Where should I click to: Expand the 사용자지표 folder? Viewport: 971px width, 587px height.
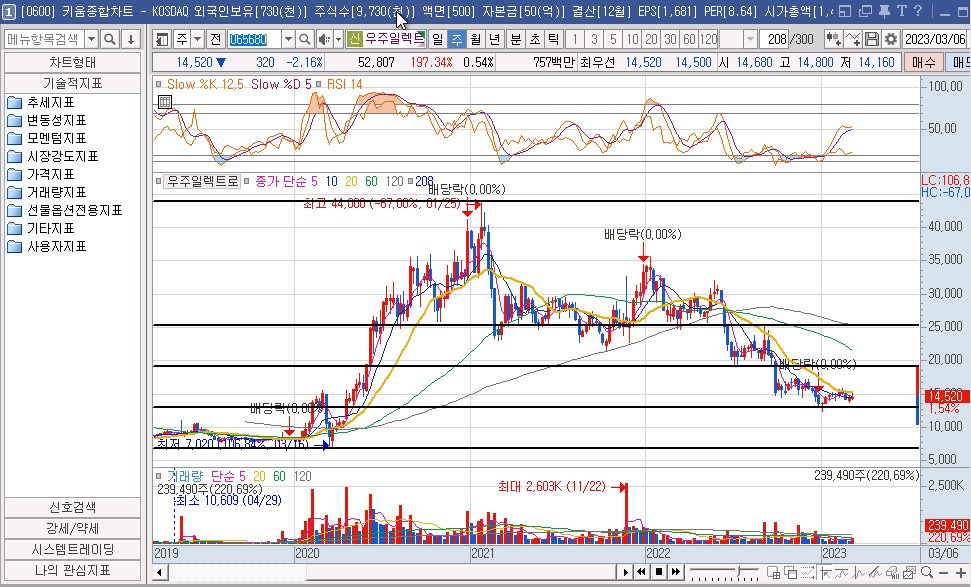coord(47,246)
